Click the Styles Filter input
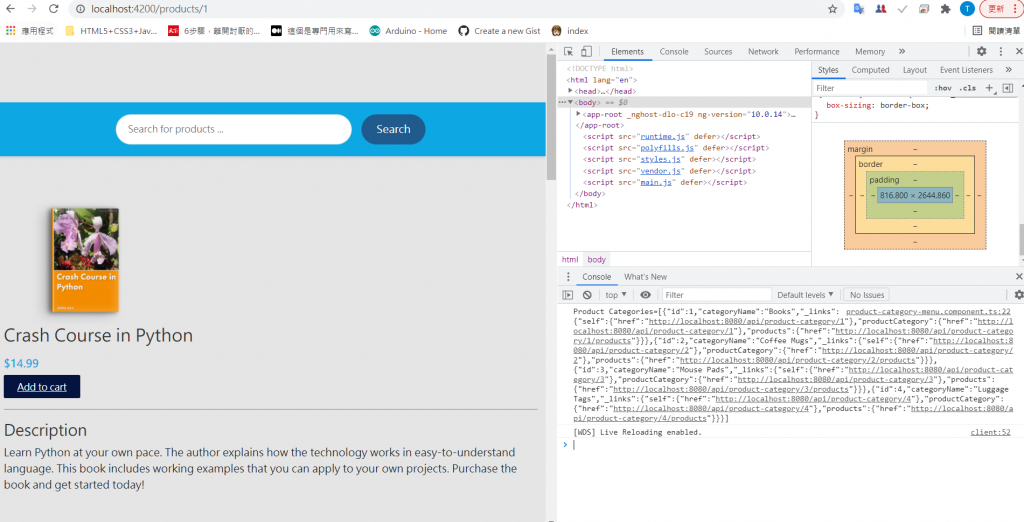This screenshot has height=522, width=1024. (870, 88)
